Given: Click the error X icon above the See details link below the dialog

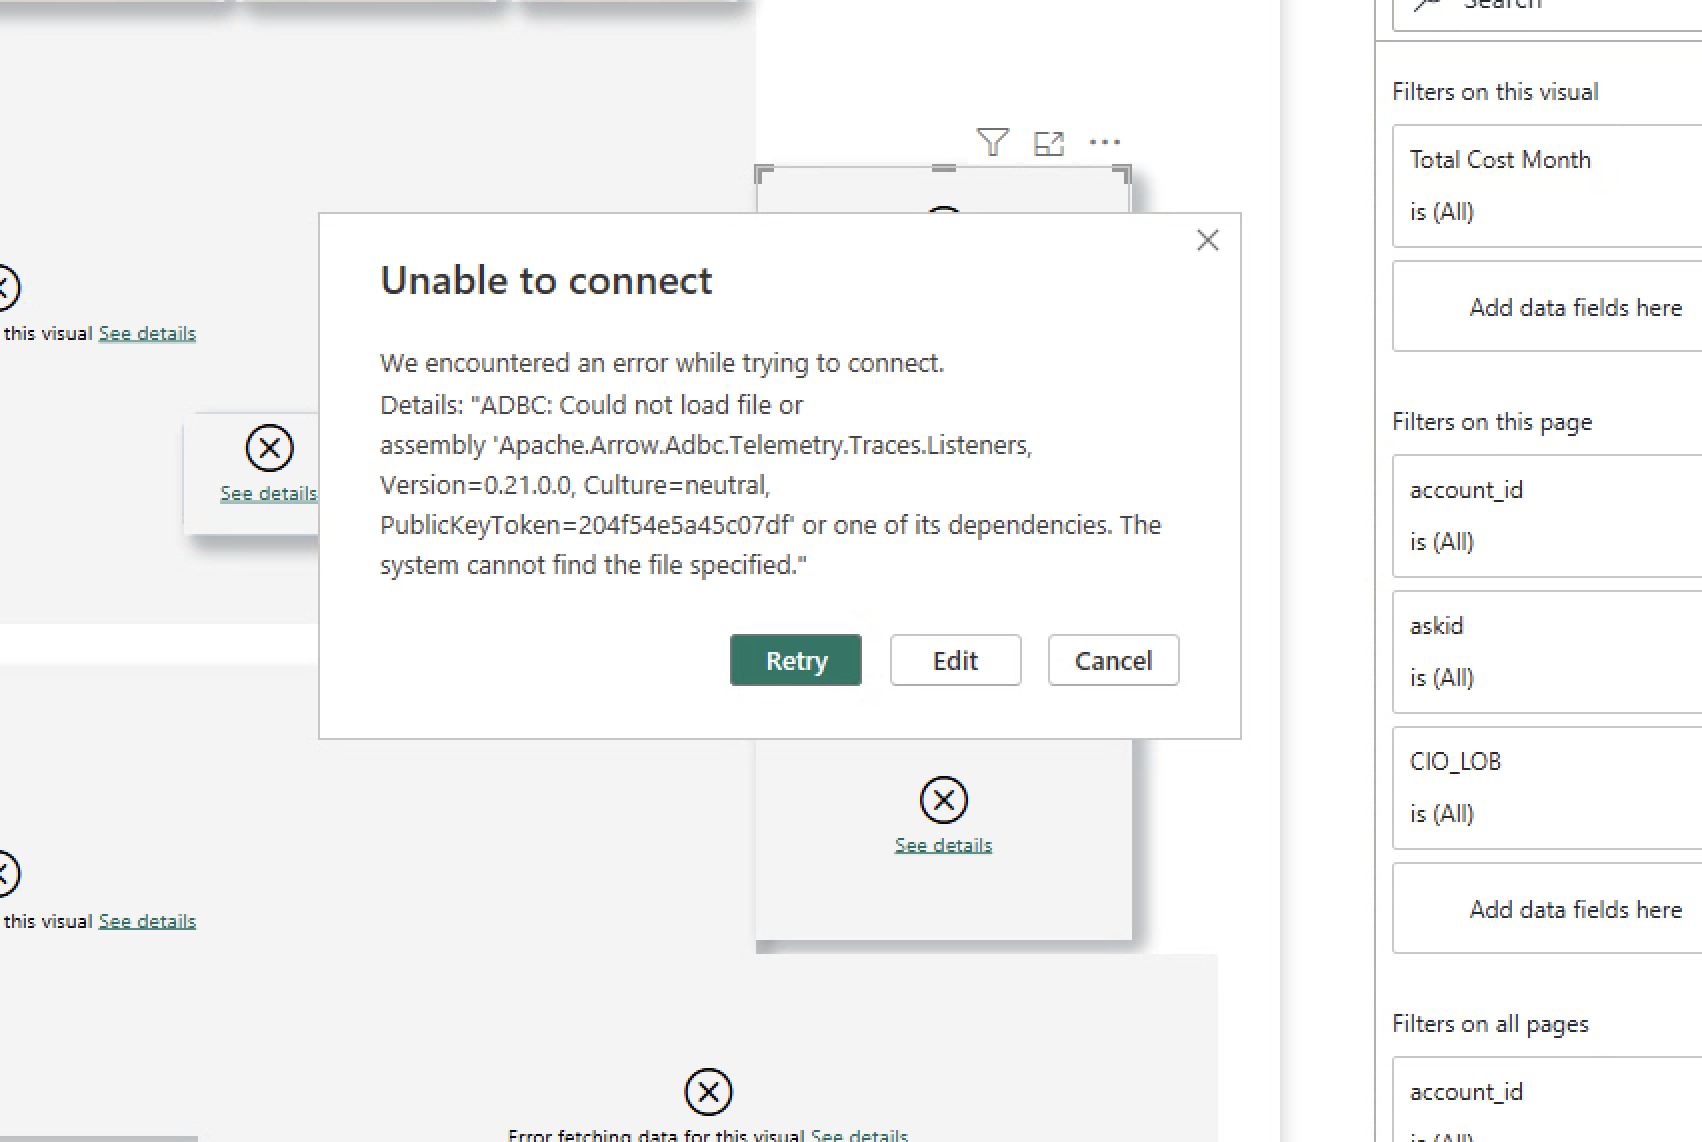Looking at the screenshot, I should pyautogui.click(x=943, y=800).
